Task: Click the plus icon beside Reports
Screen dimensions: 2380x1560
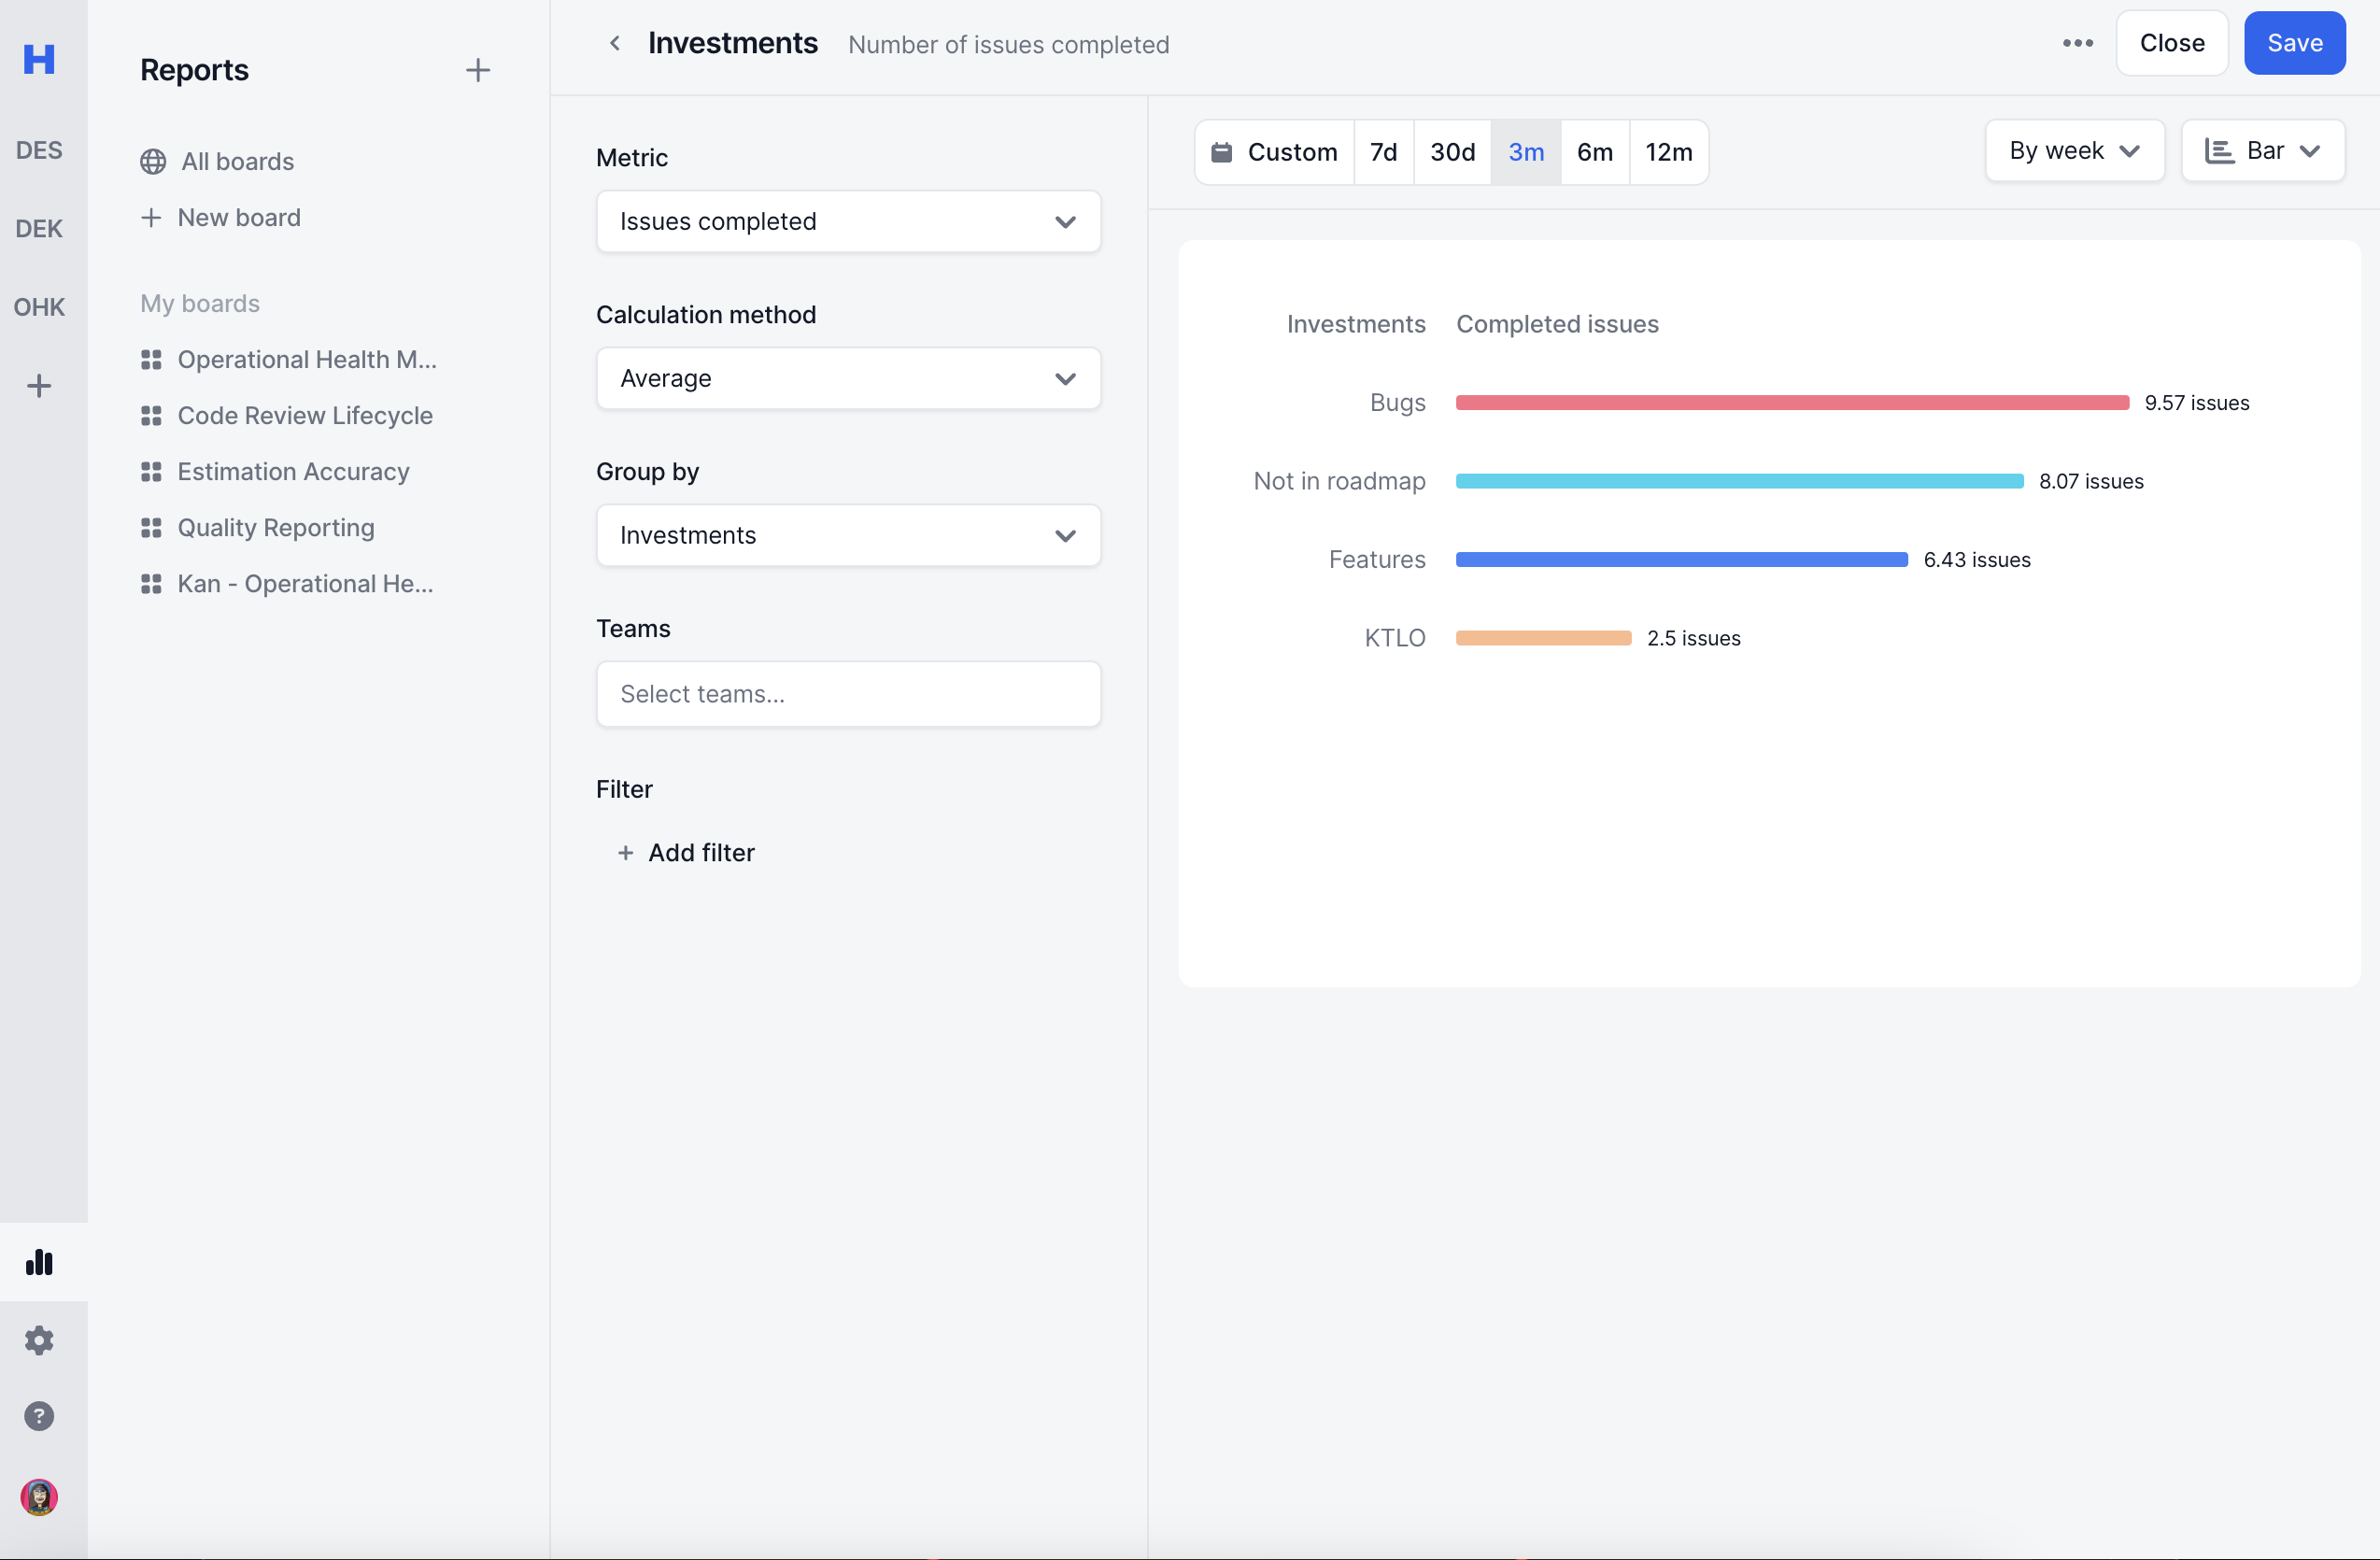Action: pos(478,70)
